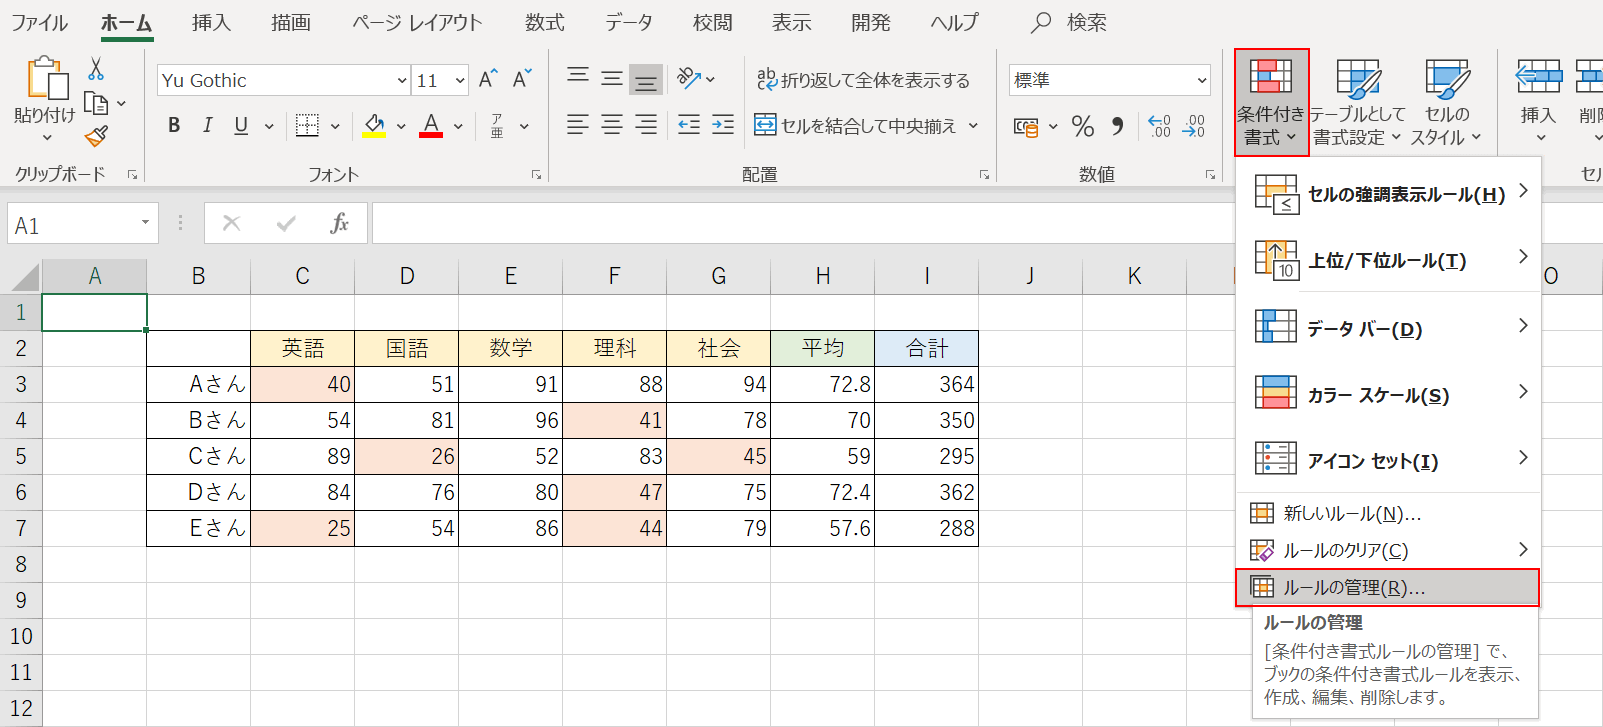Open Data Bars (データ バー) submenu
The width and height of the screenshot is (1603, 727).
click(x=1390, y=328)
